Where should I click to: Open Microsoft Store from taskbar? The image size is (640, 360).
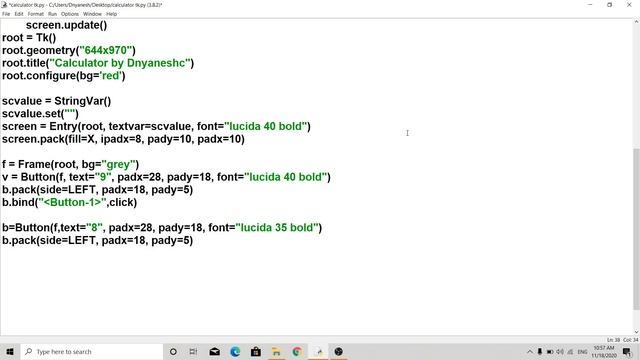(256, 351)
